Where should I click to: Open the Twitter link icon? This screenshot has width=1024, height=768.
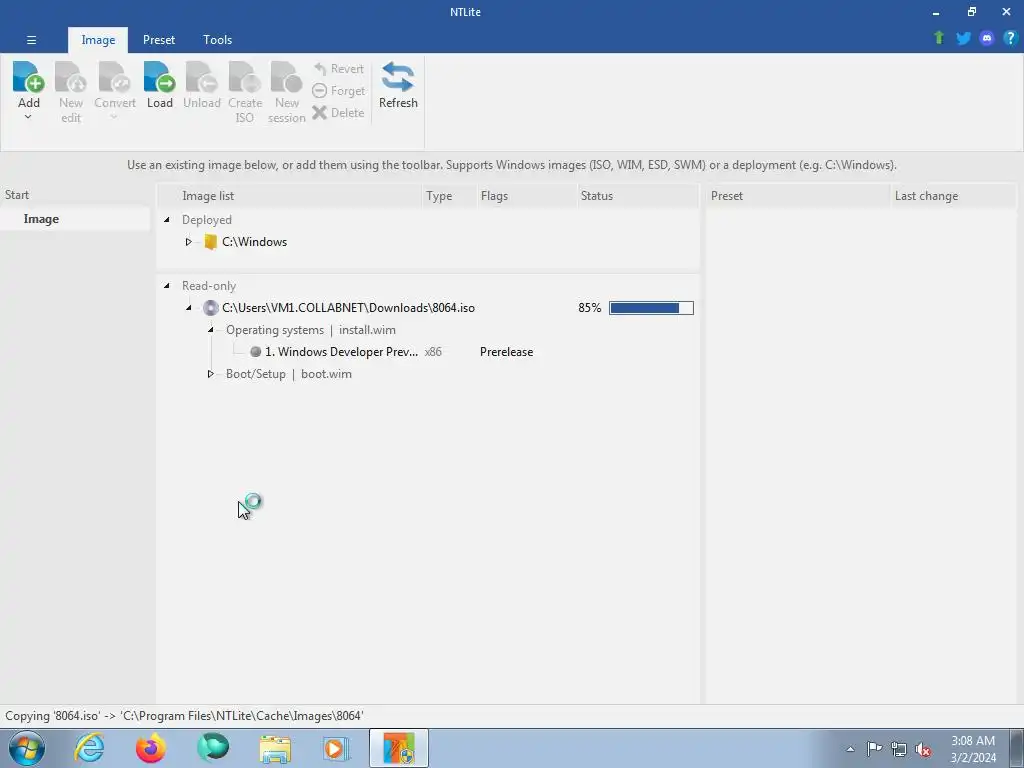click(x=963, y=38)
